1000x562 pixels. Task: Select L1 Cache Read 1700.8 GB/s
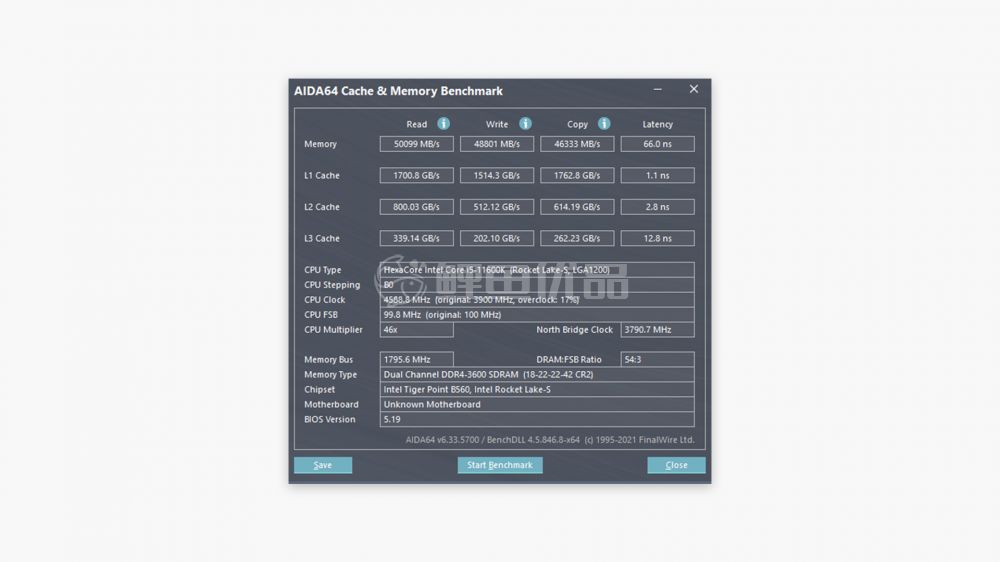[416, 175]
